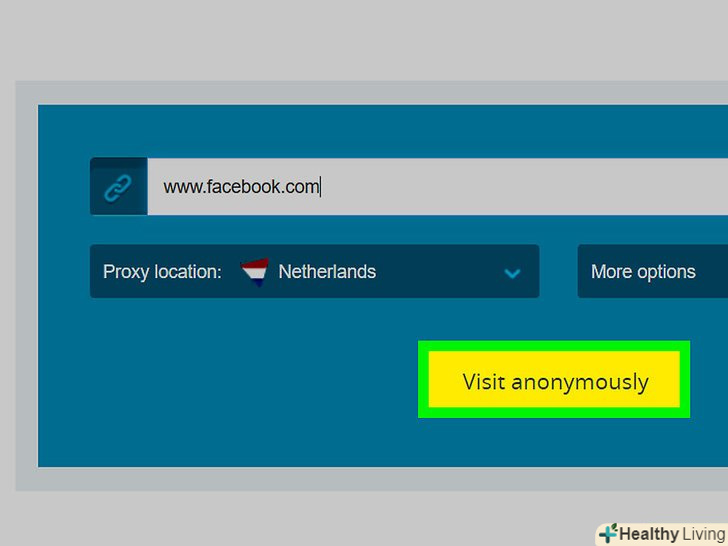
Task: Click the Netherlands flag icon
Action: (254, 272)
